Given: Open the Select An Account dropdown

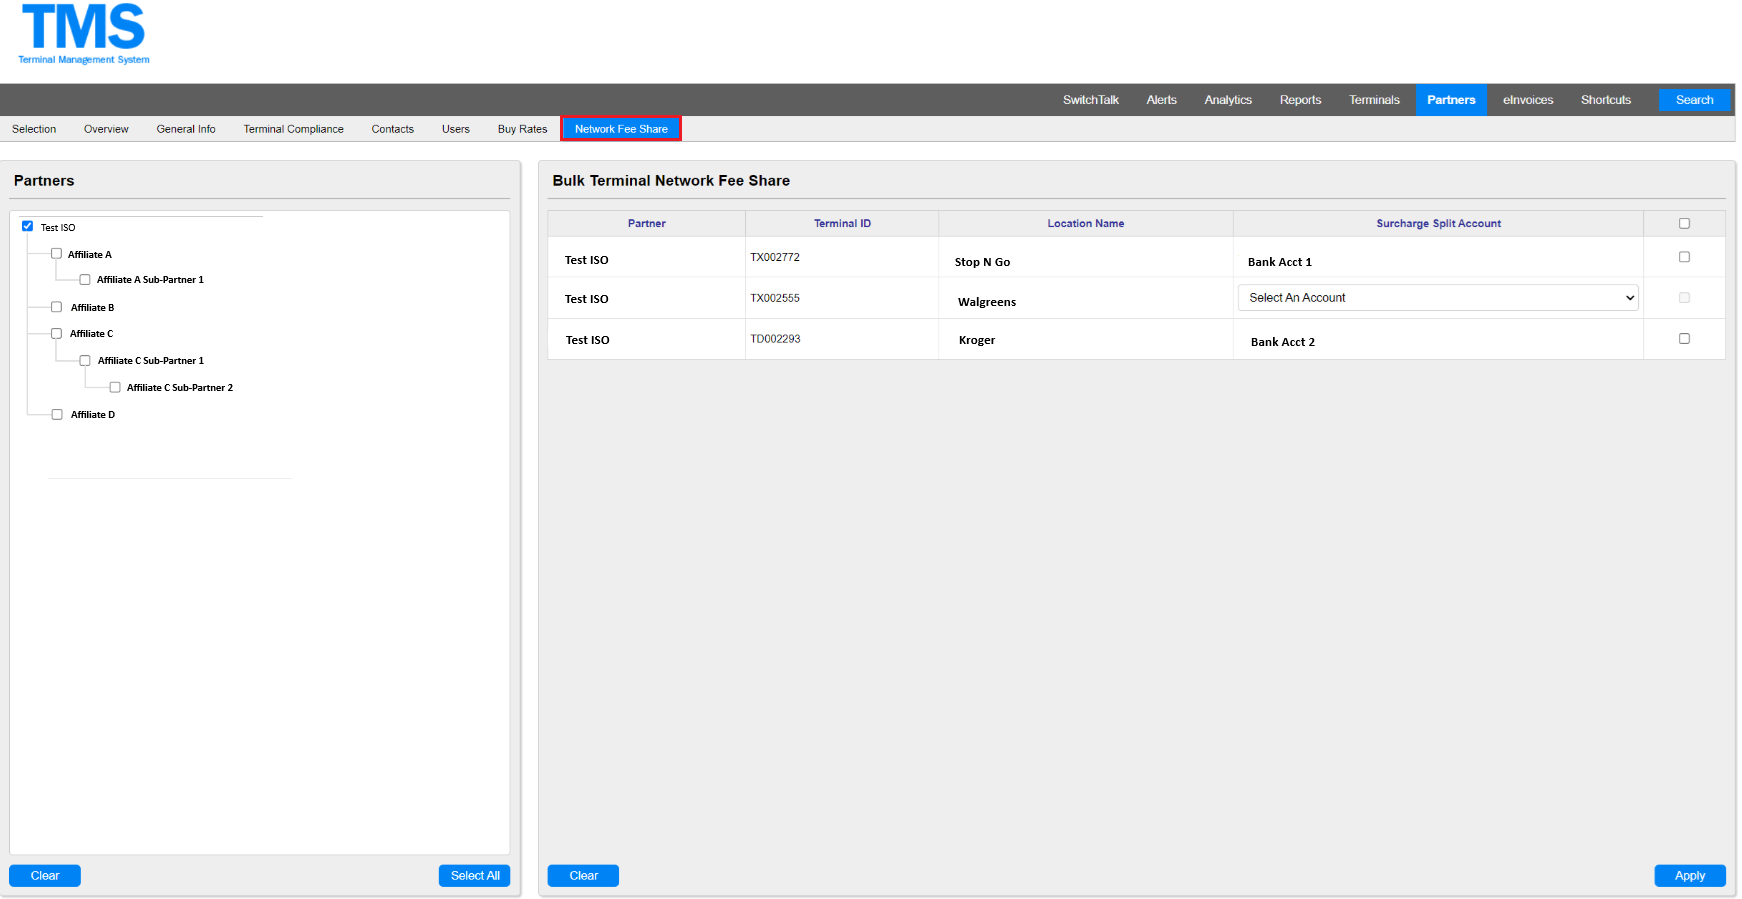Looking at the screenshot, I should 1438,298.
